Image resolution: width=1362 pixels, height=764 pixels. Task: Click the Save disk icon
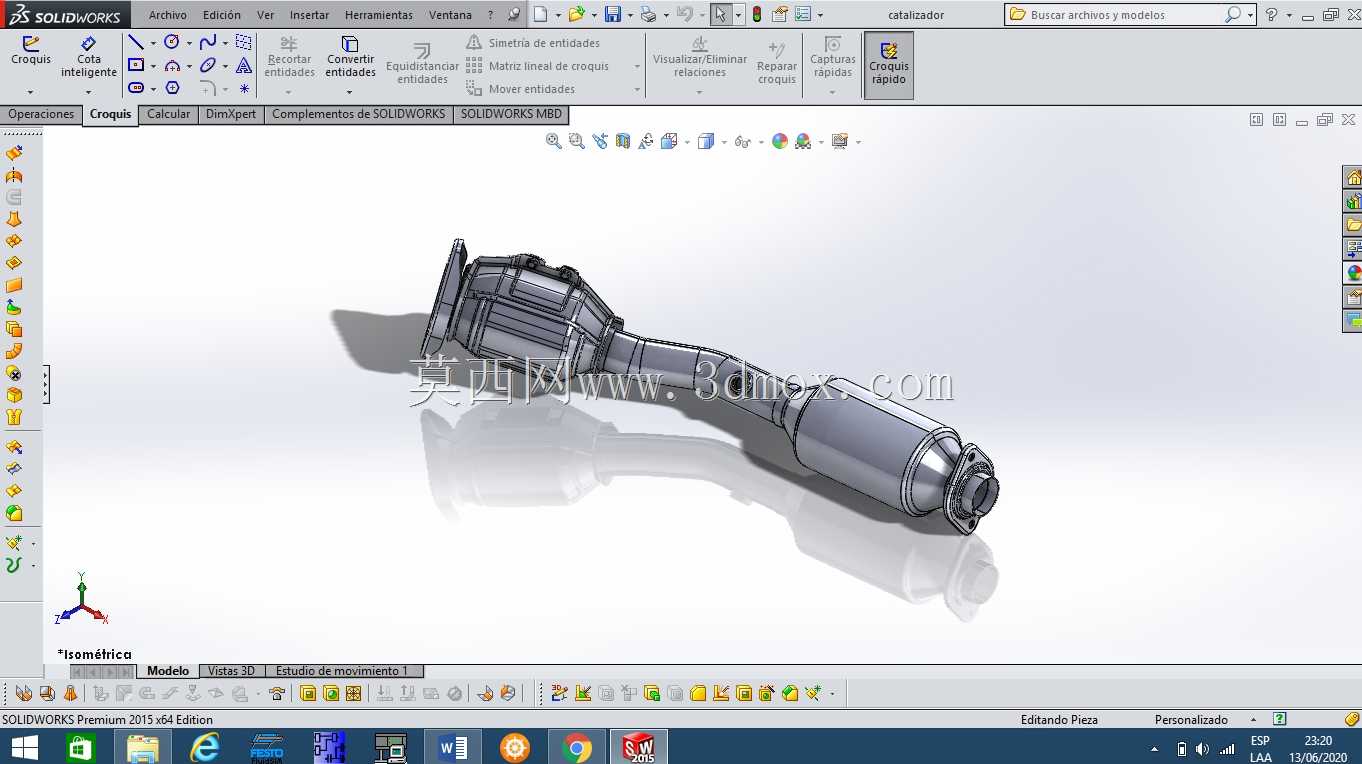coord(612,14)
